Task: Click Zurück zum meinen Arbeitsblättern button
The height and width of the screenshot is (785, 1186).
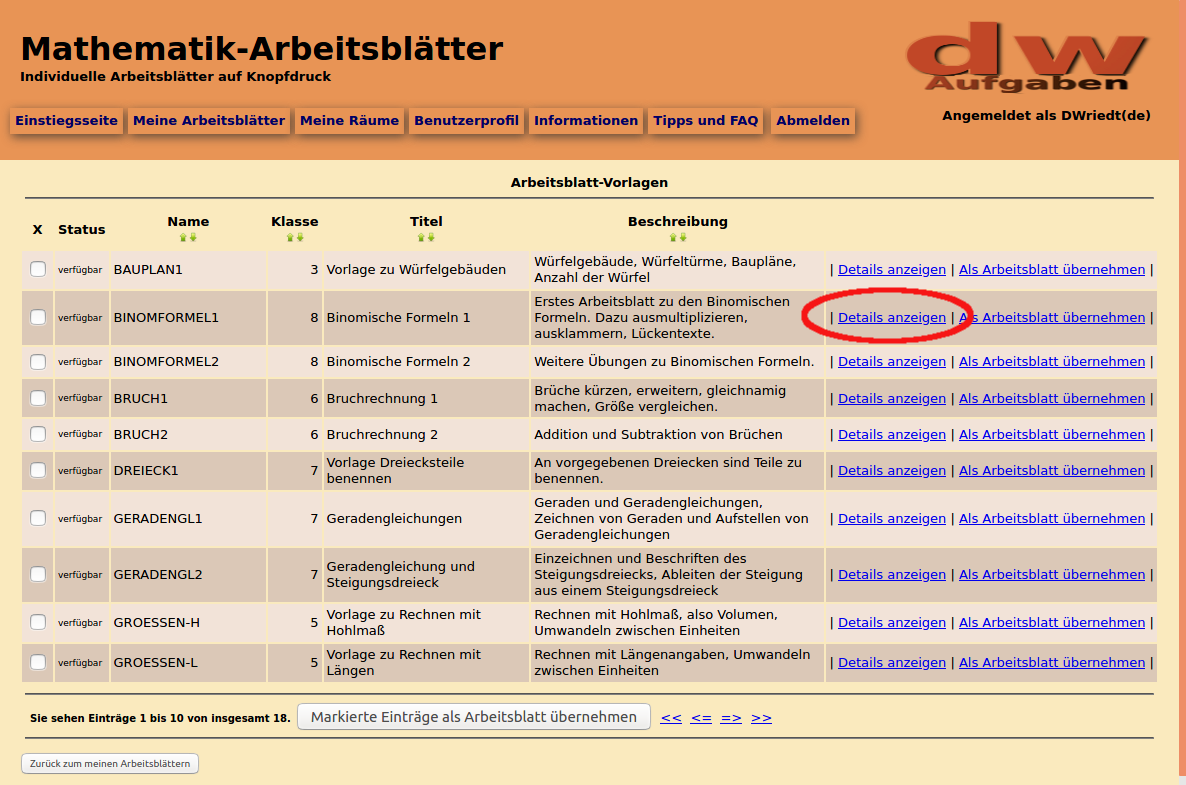Action: 110,763
